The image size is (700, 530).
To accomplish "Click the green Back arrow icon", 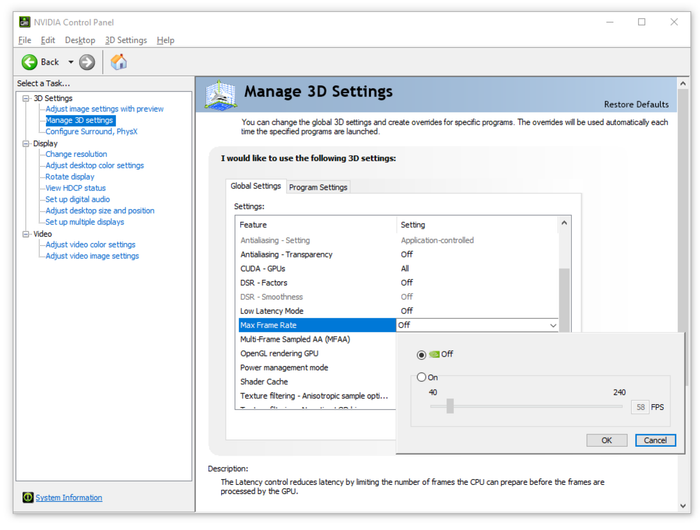I will (x=29, y=62).
